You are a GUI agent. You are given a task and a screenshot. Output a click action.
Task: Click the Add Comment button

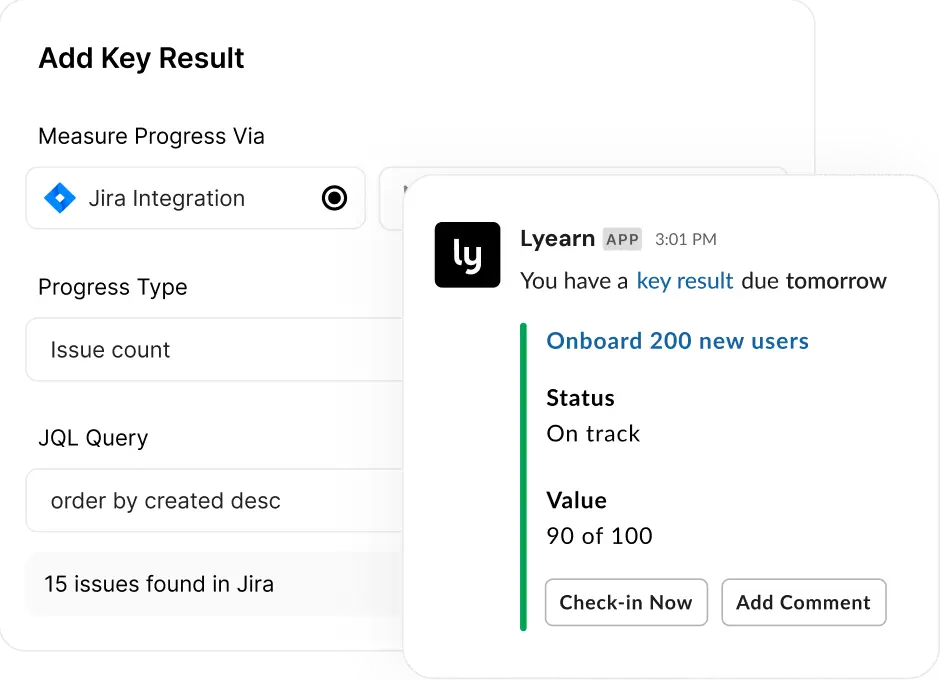[803, 602]
